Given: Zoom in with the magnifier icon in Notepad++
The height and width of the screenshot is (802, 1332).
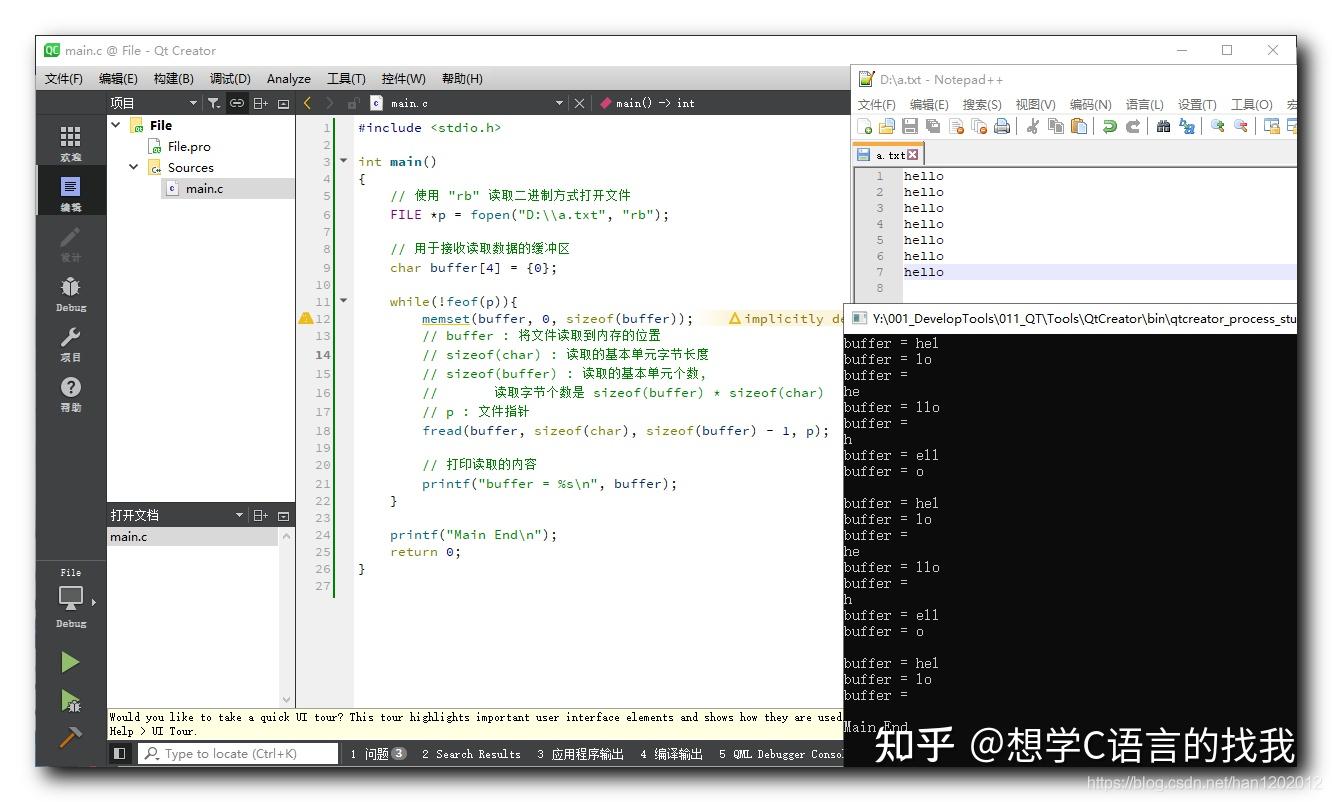Looking at the screenshot, I should (1219, 125).
